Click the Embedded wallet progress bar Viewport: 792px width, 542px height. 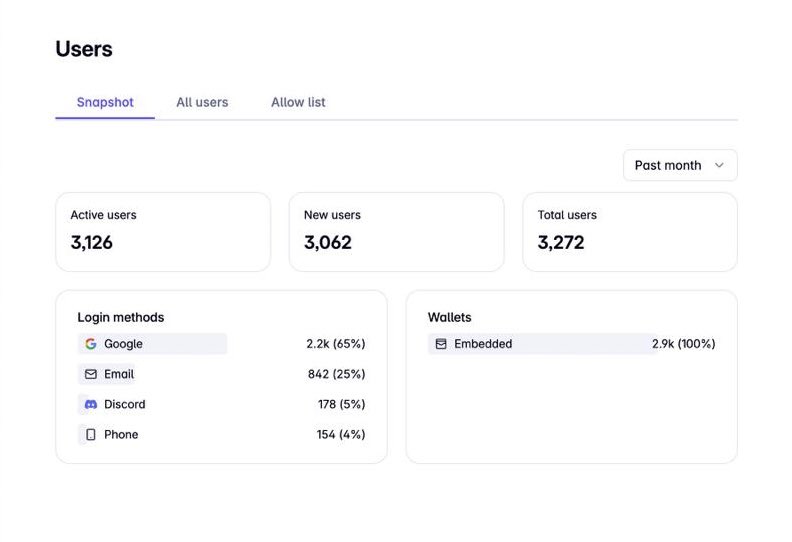pyautogui.click(x=543, y=344)
